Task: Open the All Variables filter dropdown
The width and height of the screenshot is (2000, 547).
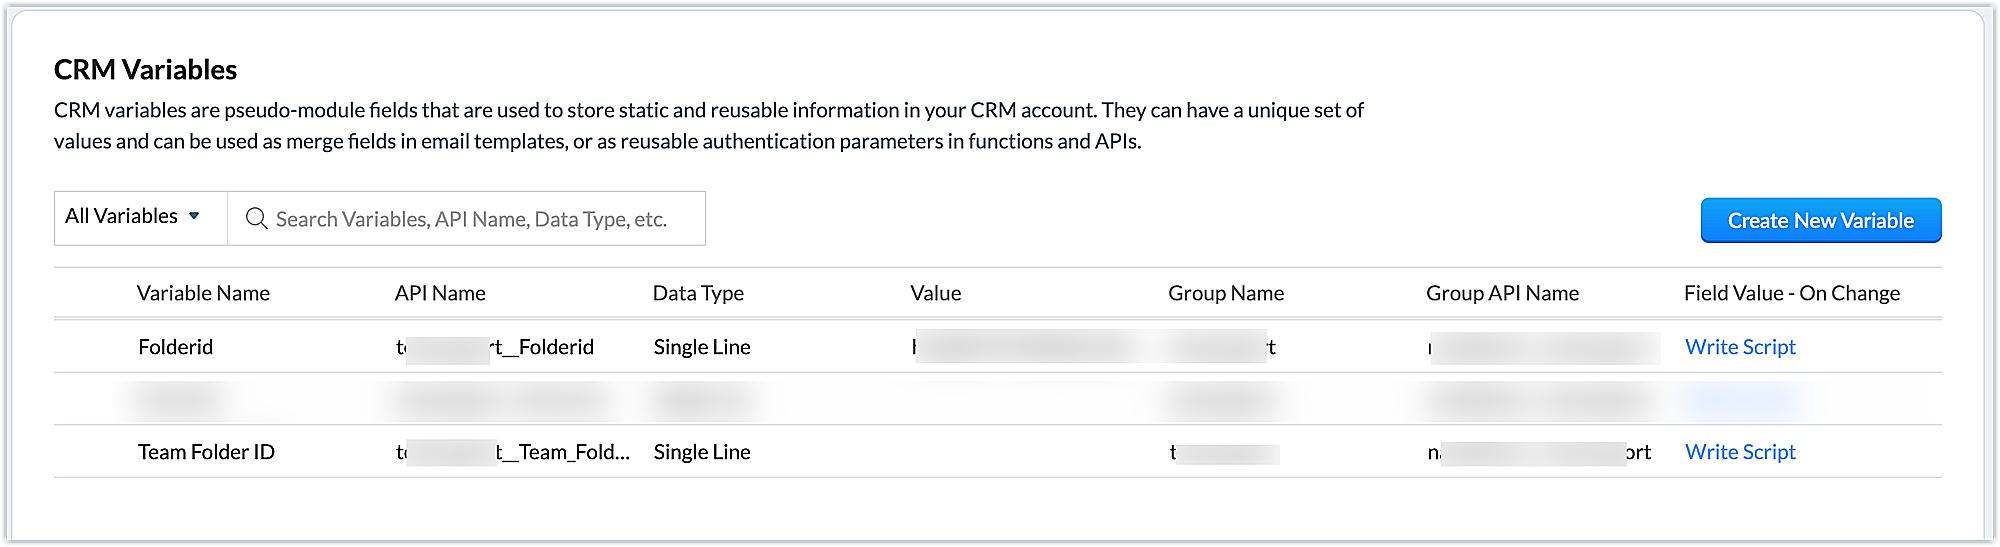Action: point(133,217)
